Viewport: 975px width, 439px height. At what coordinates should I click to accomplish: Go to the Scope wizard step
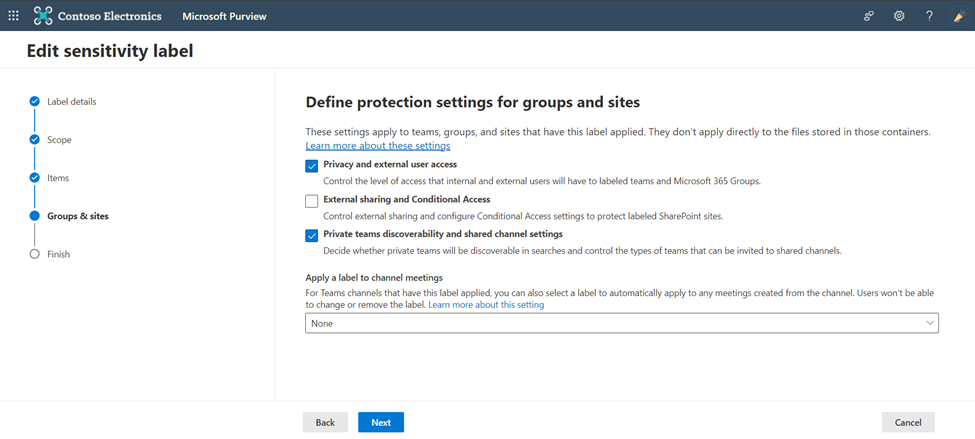click(59, 140)
